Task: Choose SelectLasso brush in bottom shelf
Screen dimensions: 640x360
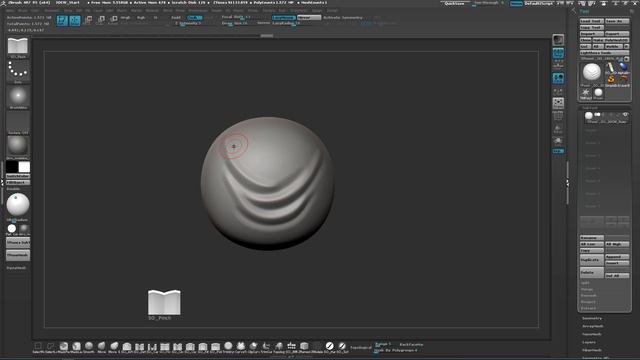Action: [51, 347]
